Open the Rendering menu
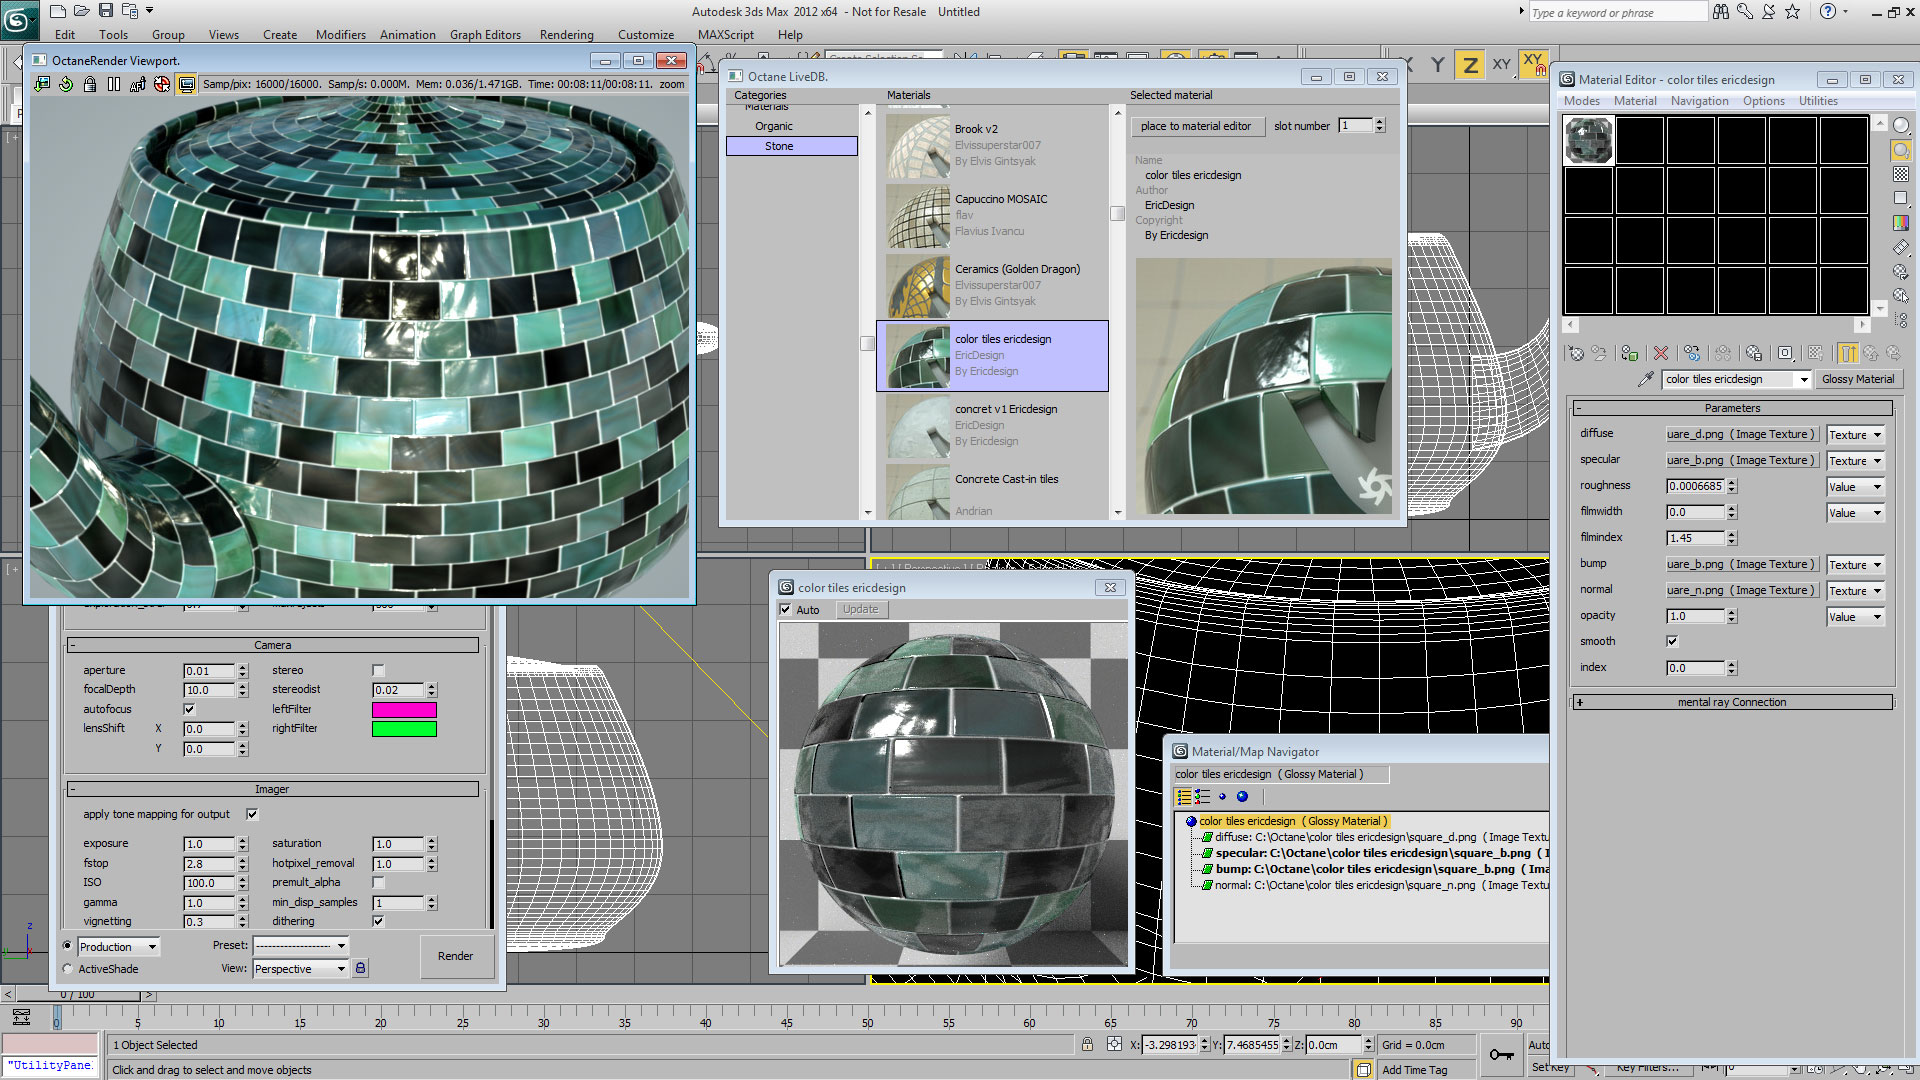 click(566, 35)
